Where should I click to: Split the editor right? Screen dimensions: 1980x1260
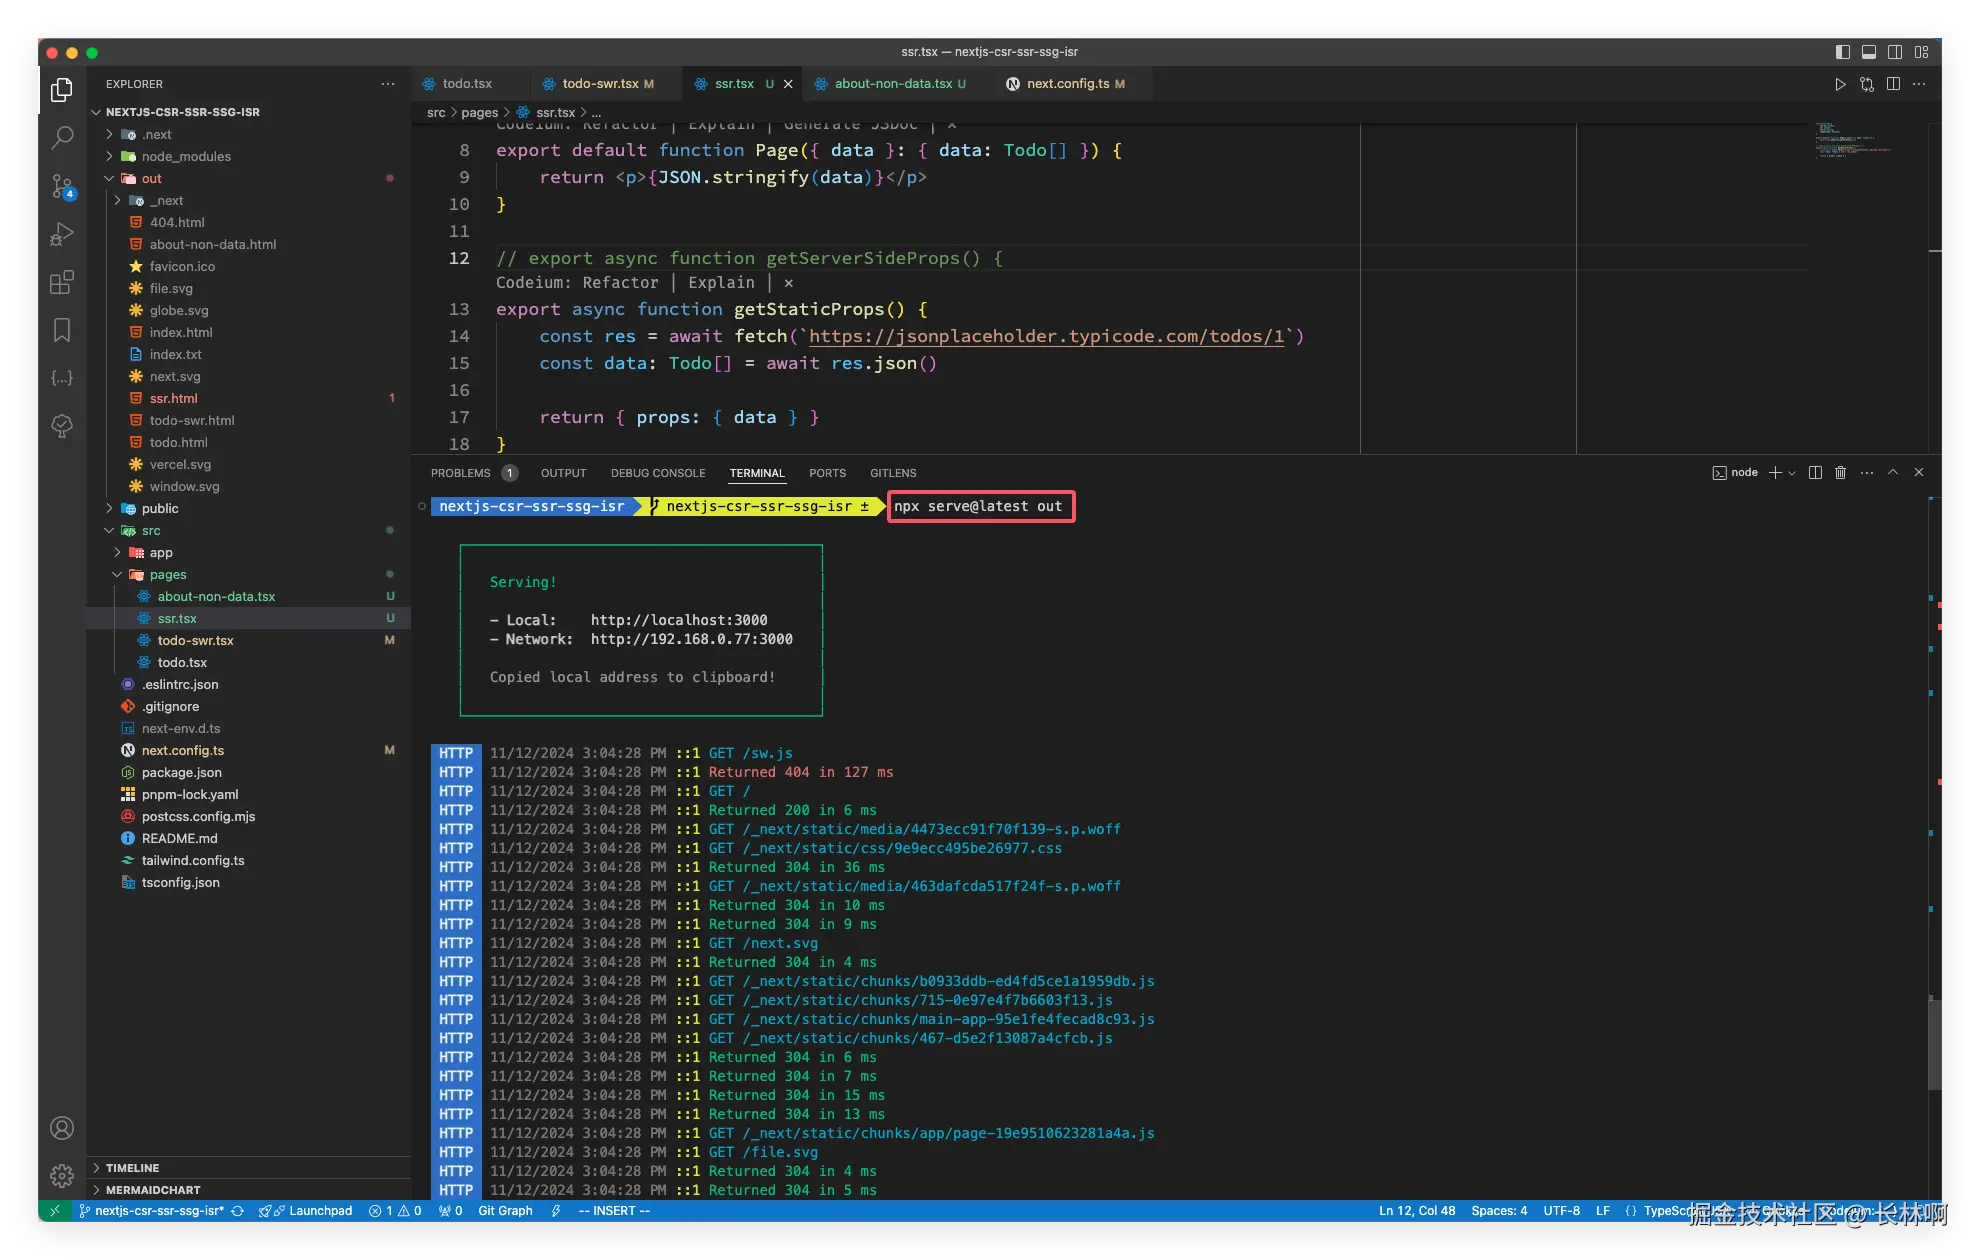1893,84
